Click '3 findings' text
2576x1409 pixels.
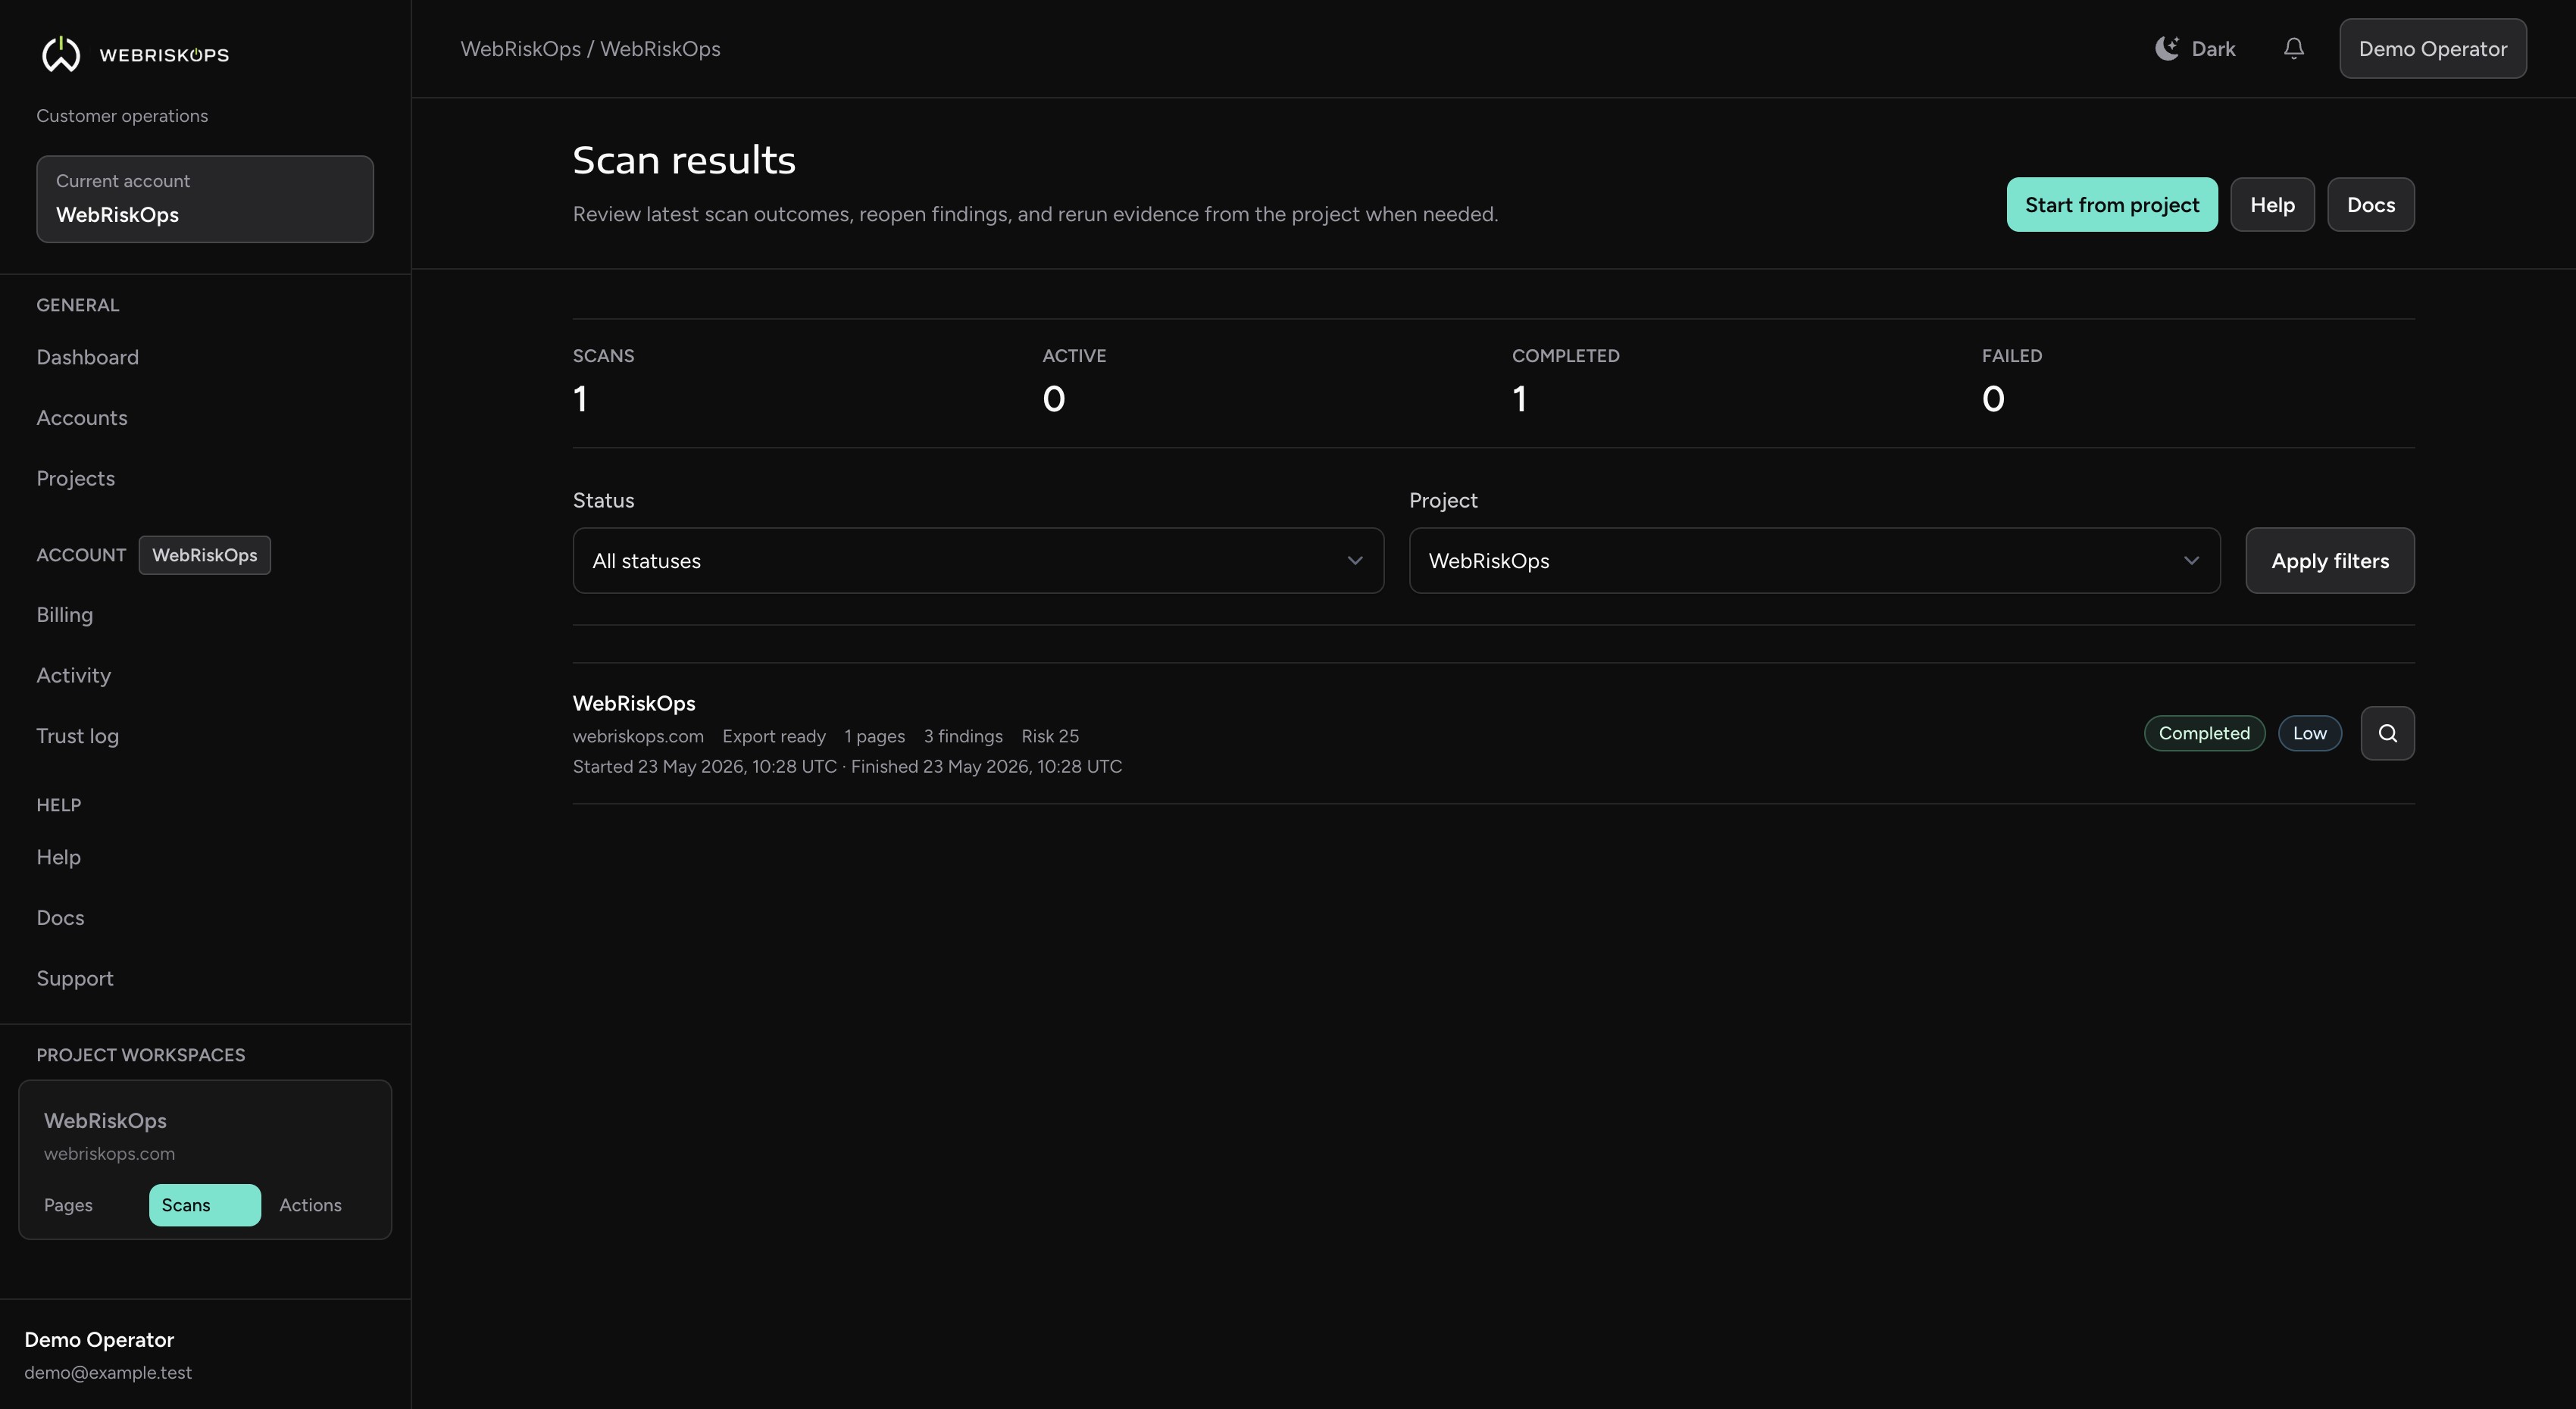pyautogui.click(x=963, y=736)
